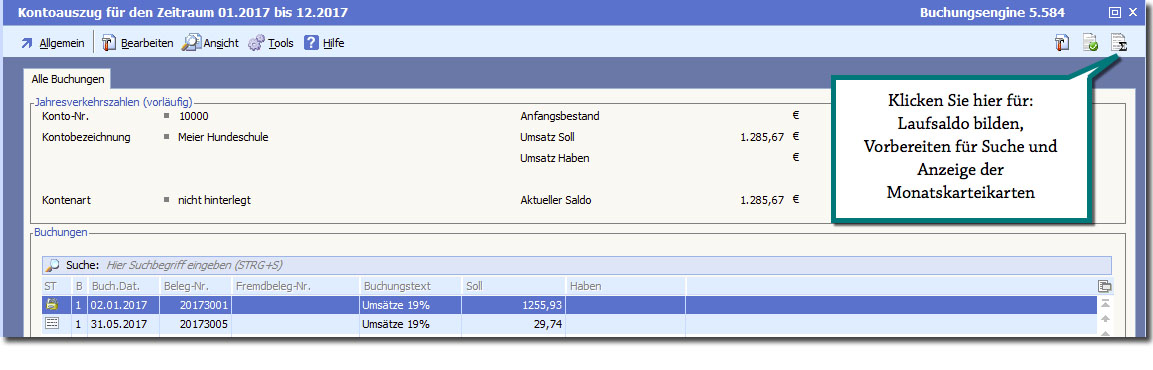Image resolution: width=1153 pixels, height=370 pixels.
Task: Click the window restore icon in title bar
Action: tap(1115, 13)
